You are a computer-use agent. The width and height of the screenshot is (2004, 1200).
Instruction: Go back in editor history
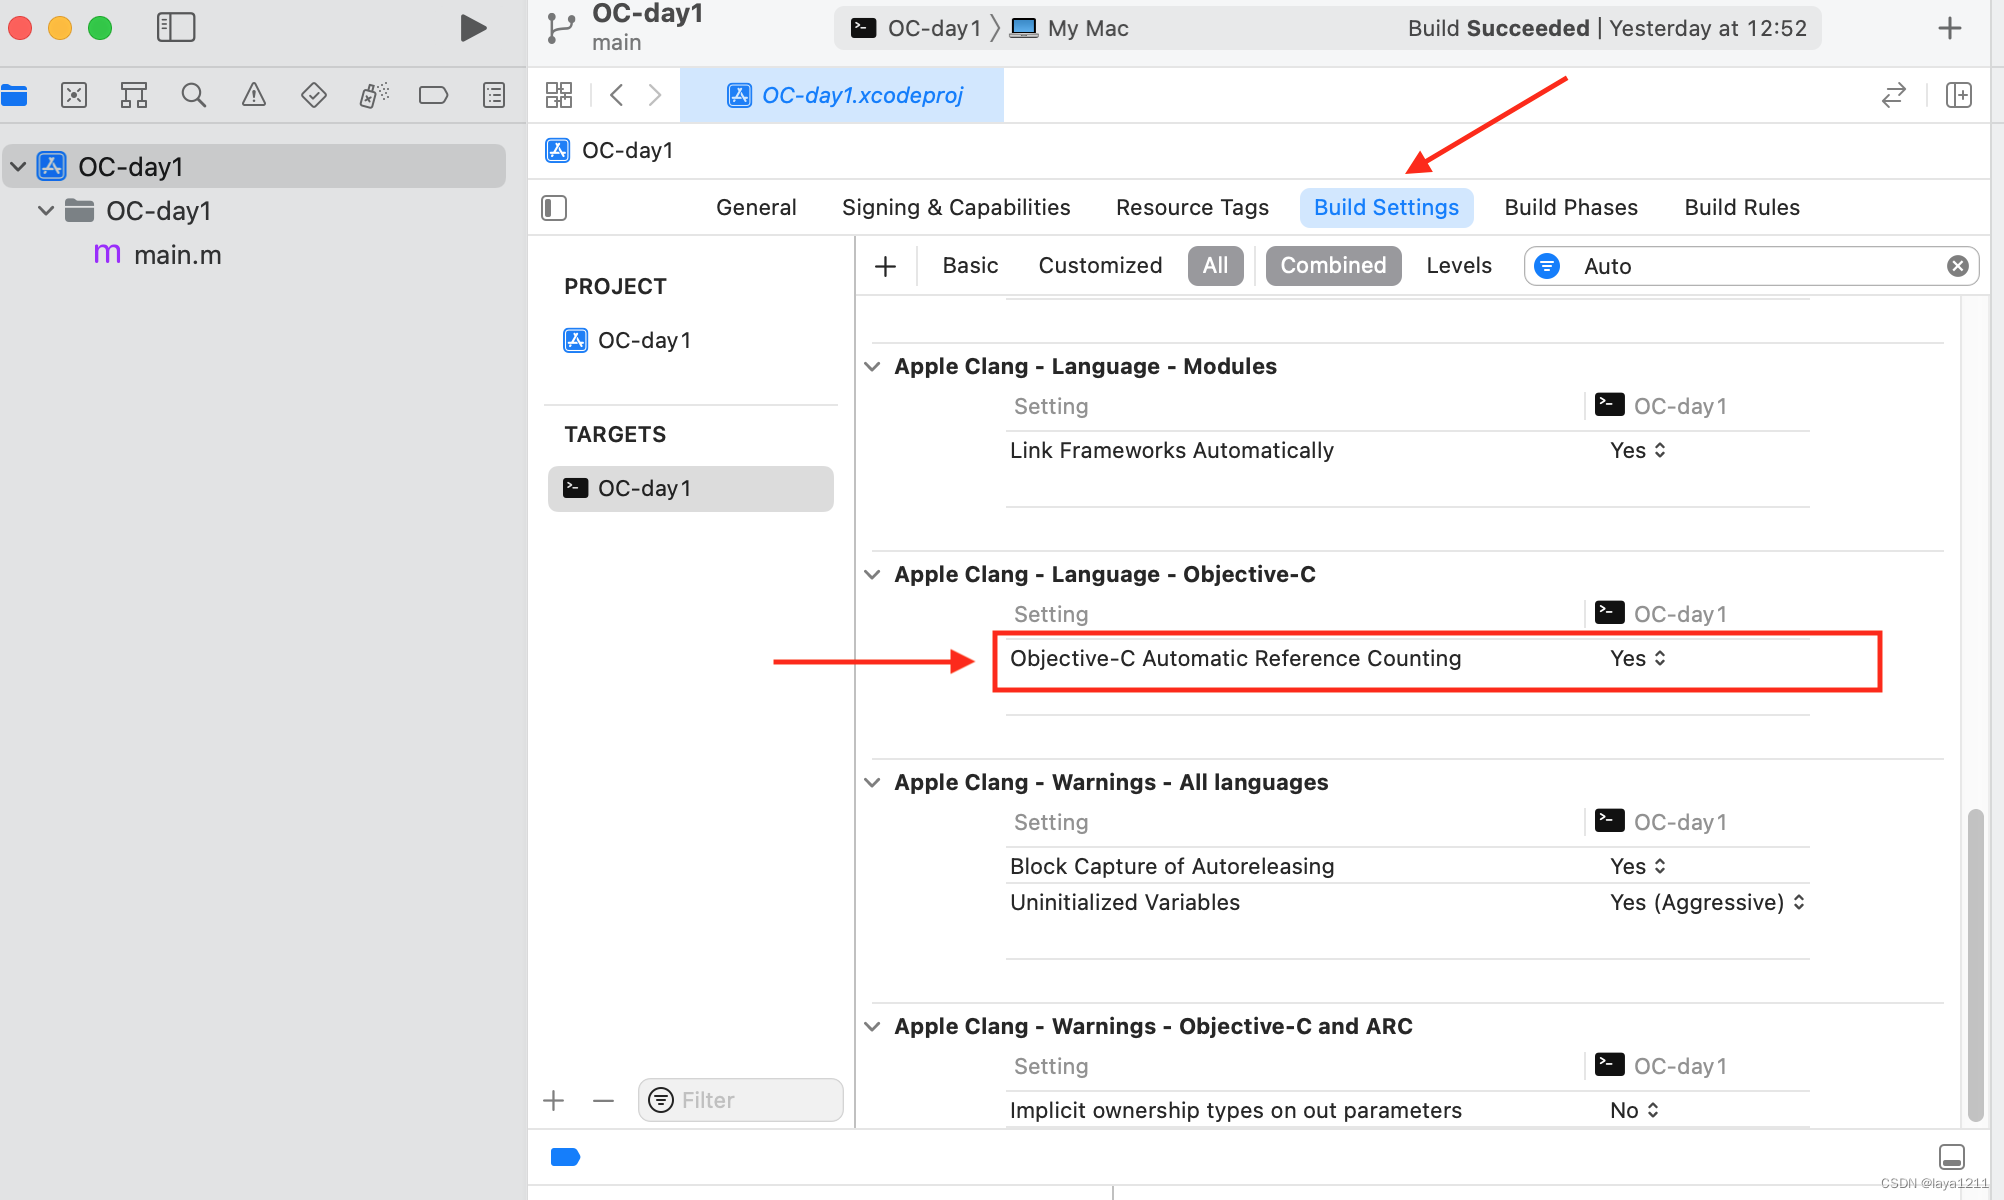(x=617, y=95)
